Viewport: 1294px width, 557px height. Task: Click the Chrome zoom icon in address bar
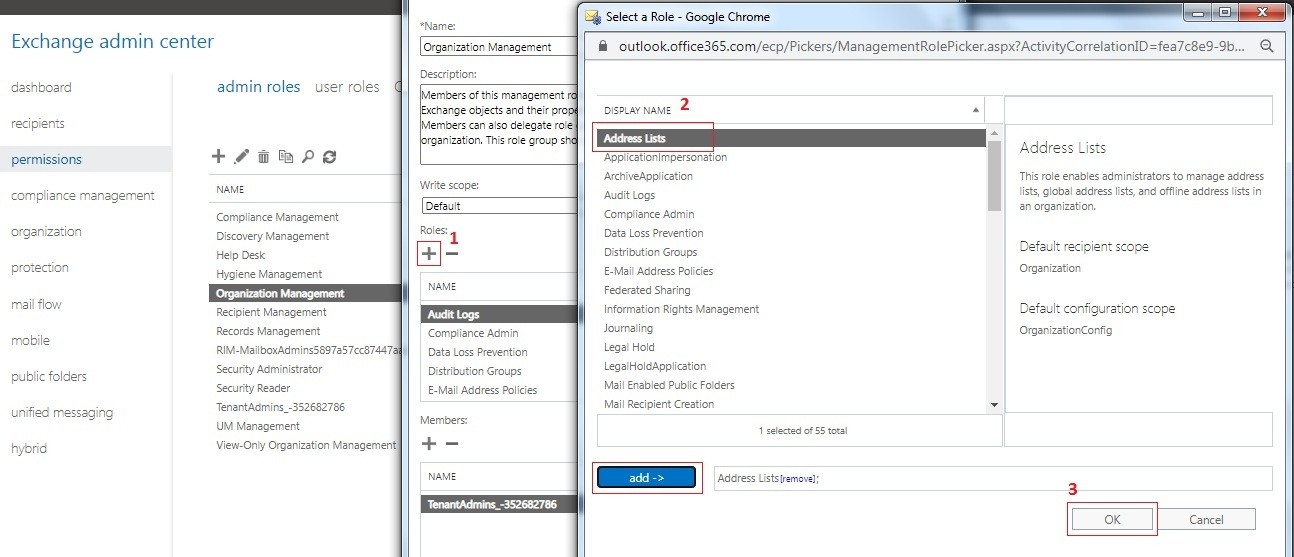tap(1266, 46)
